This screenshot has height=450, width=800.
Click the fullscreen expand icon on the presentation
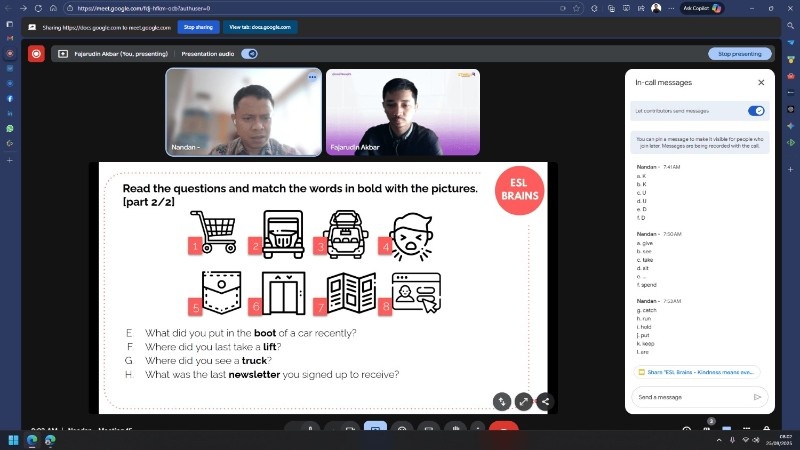coord(523,402)
